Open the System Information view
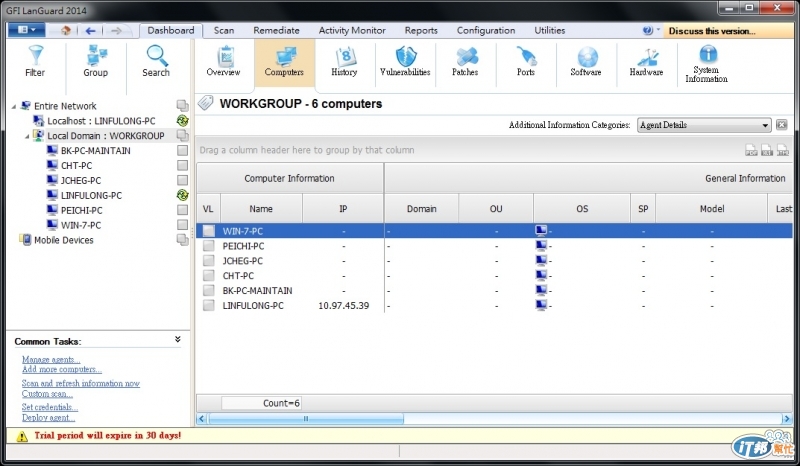Viewport: 800px width, 466px height. (x=707, y=64)
